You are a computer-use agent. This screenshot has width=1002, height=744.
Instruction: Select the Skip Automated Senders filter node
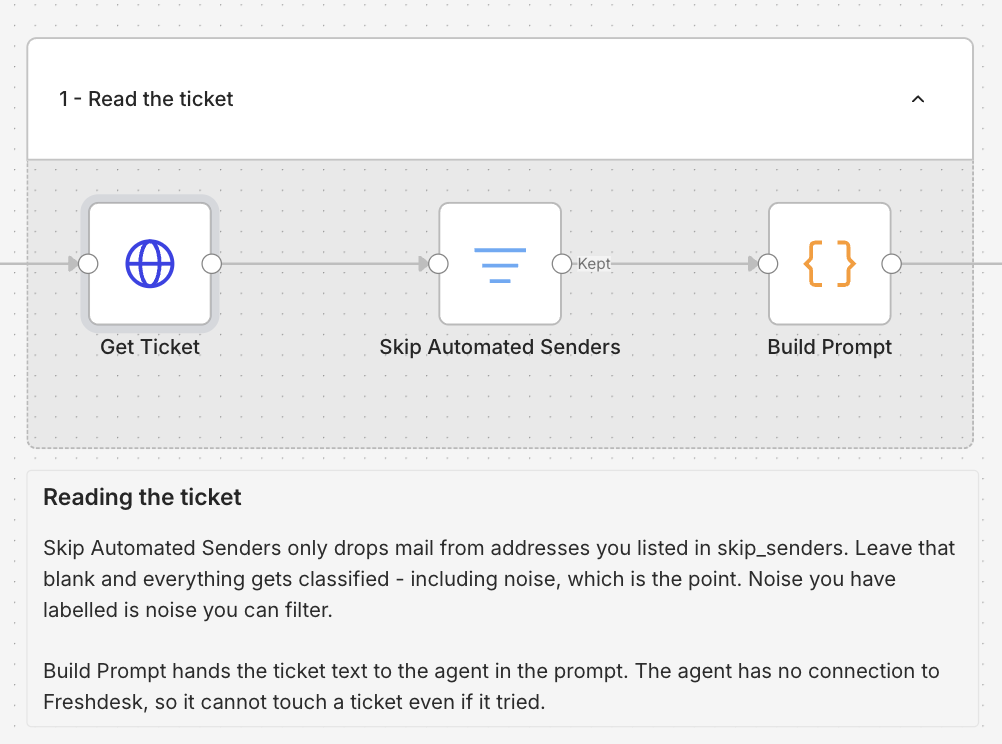(x=500, y=263)
